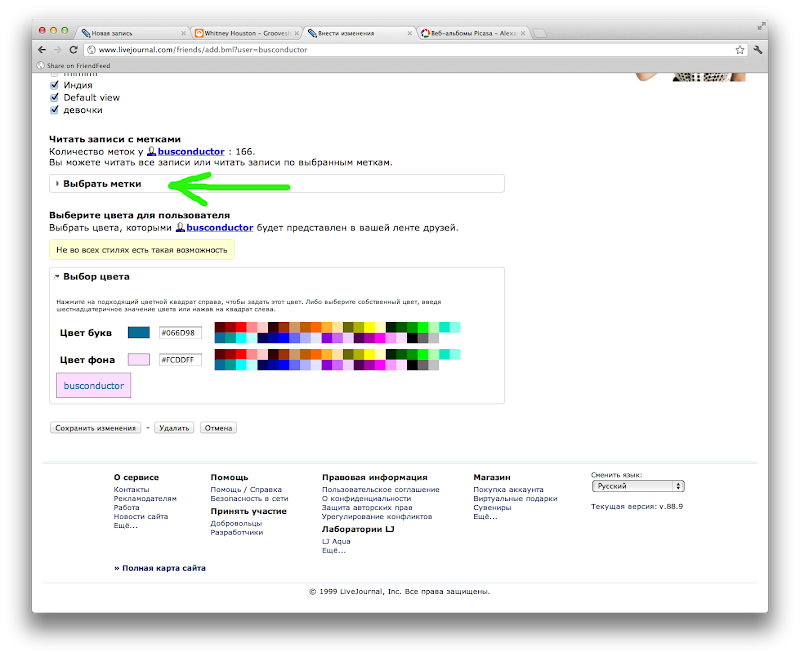Open Покупка аккаунта link
The width and height of the screenshot is (800, 657).
click(x=508, y=489)
